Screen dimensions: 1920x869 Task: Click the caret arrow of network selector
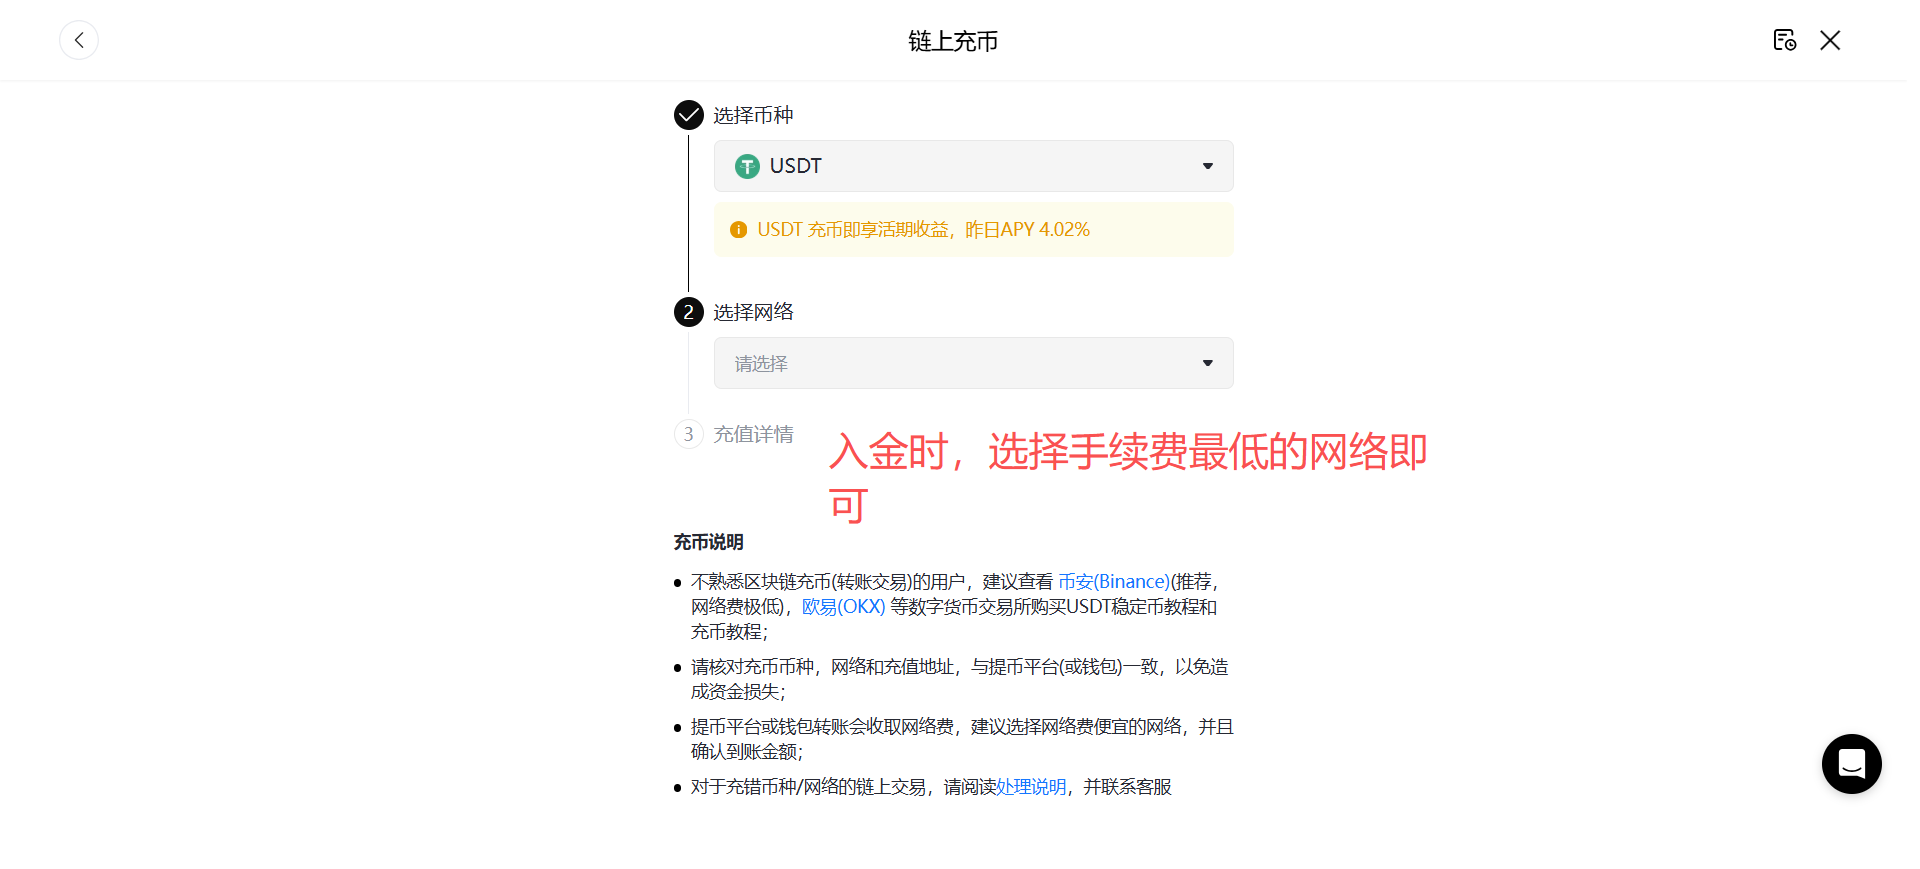(1208, 363)
